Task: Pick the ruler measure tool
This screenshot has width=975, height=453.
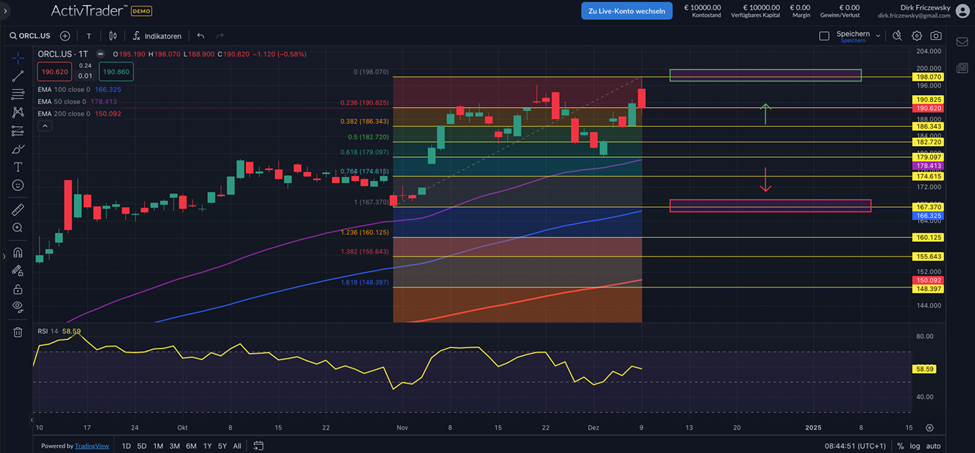Action: coord(18,210)
